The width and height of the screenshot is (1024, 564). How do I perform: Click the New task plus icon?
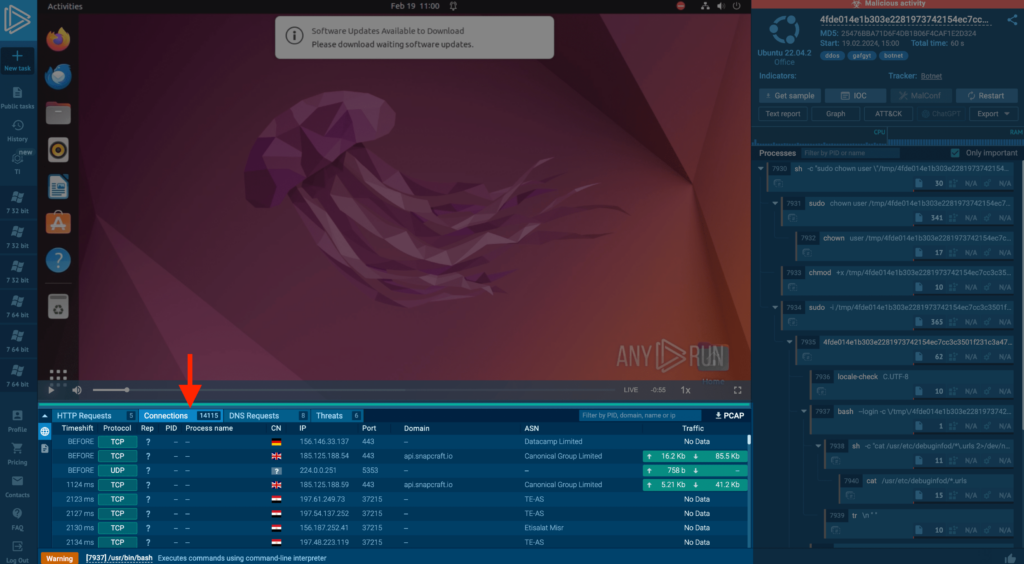17,55
